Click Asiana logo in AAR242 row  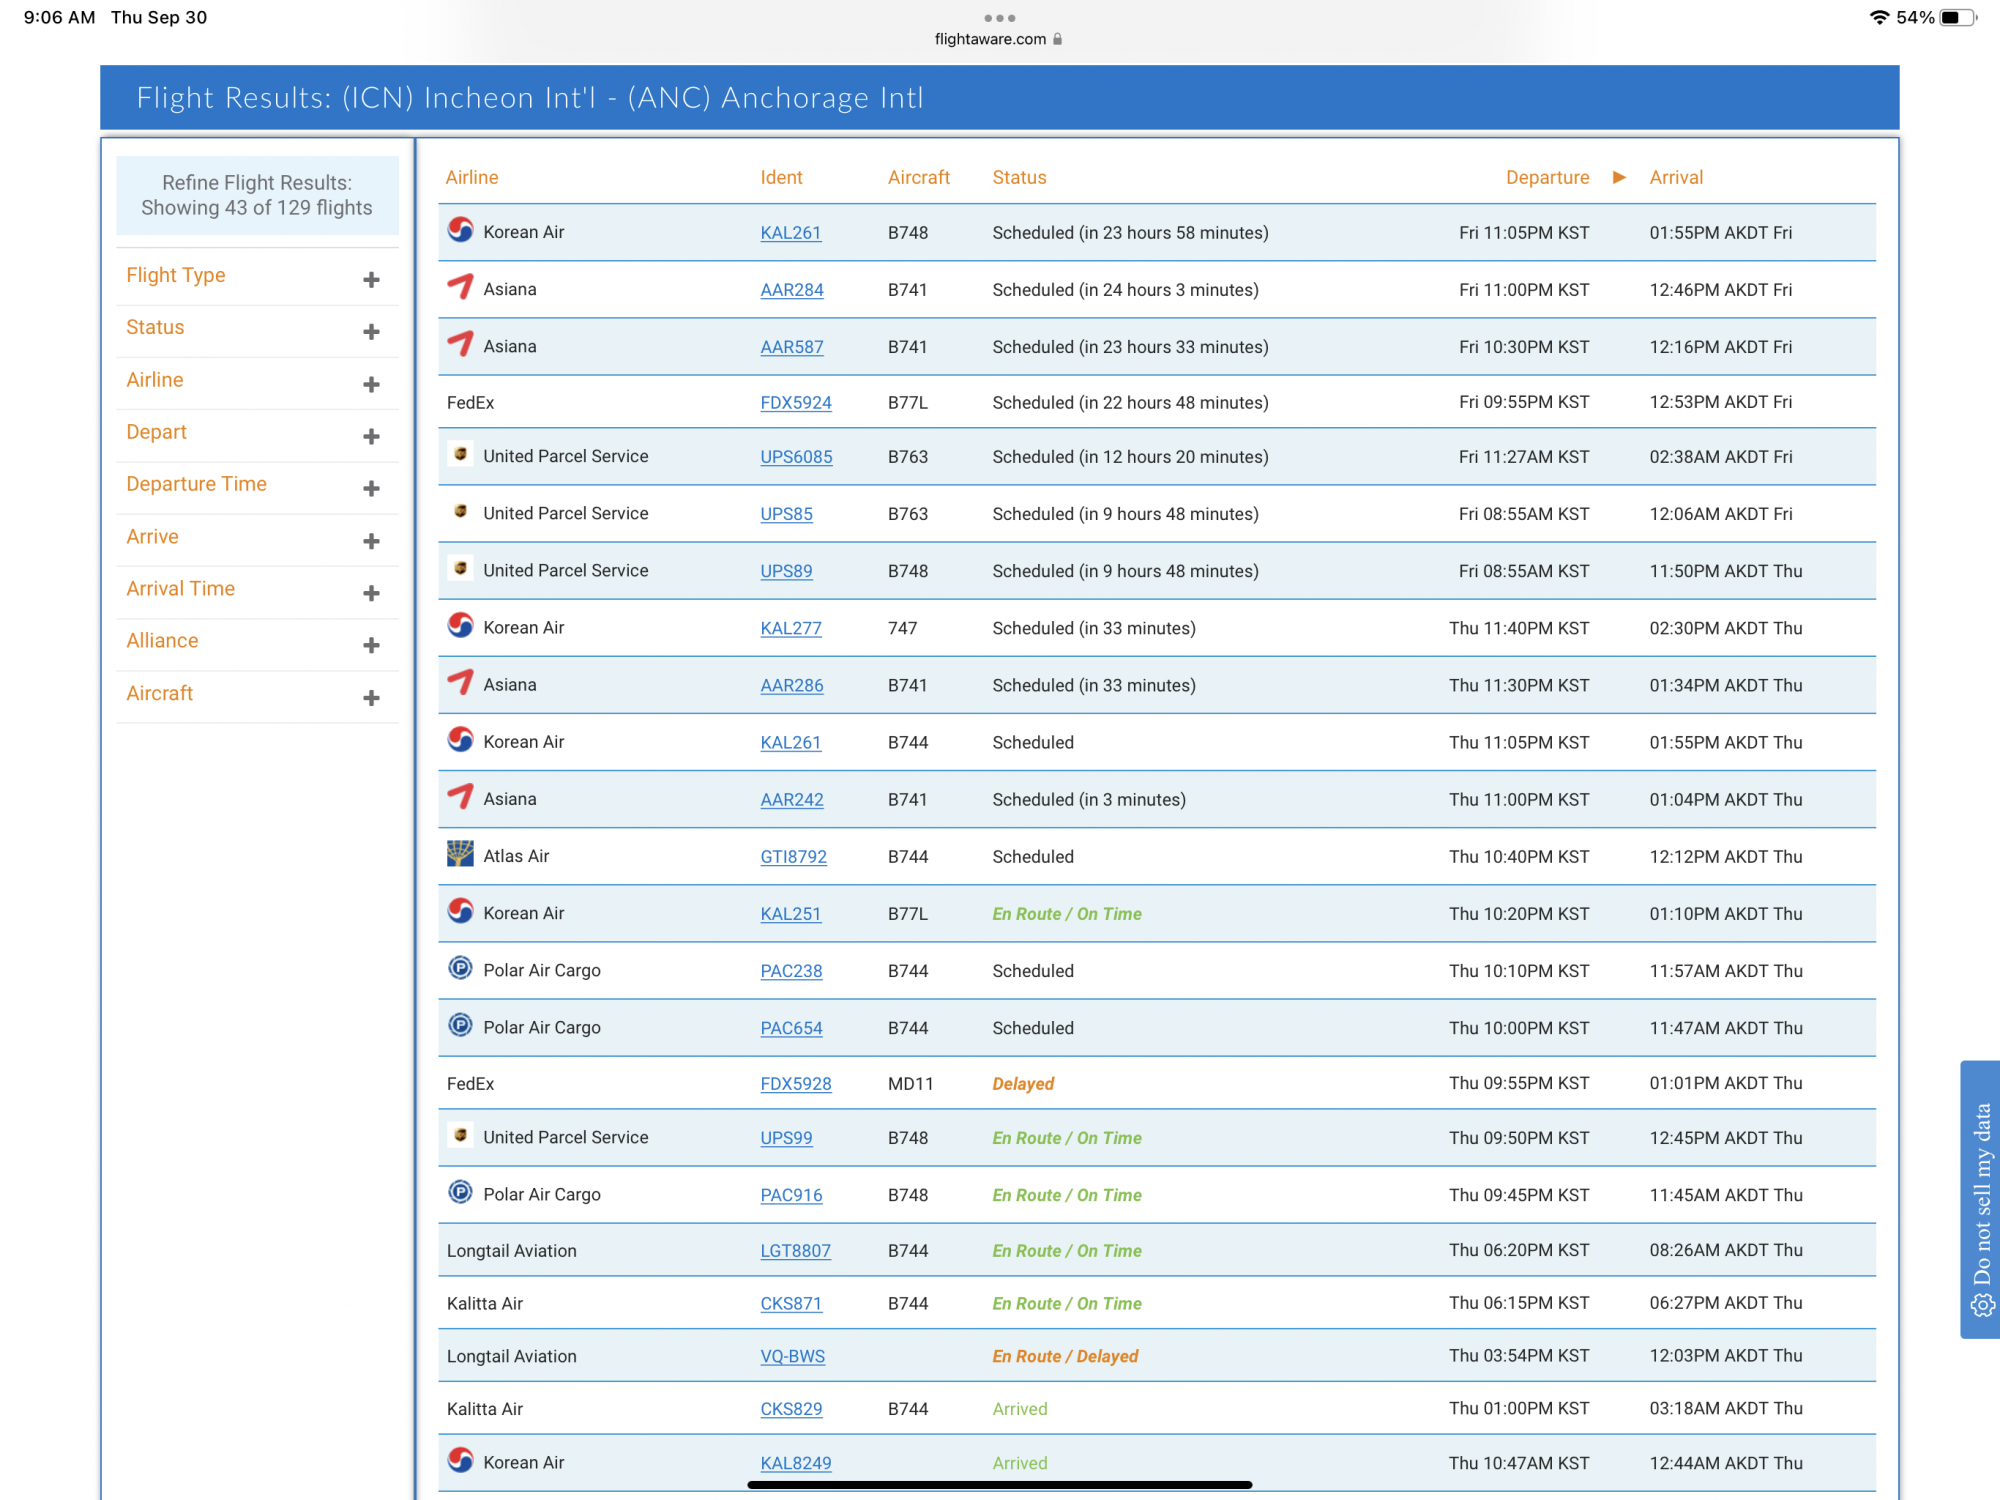(x=460, y=797)
